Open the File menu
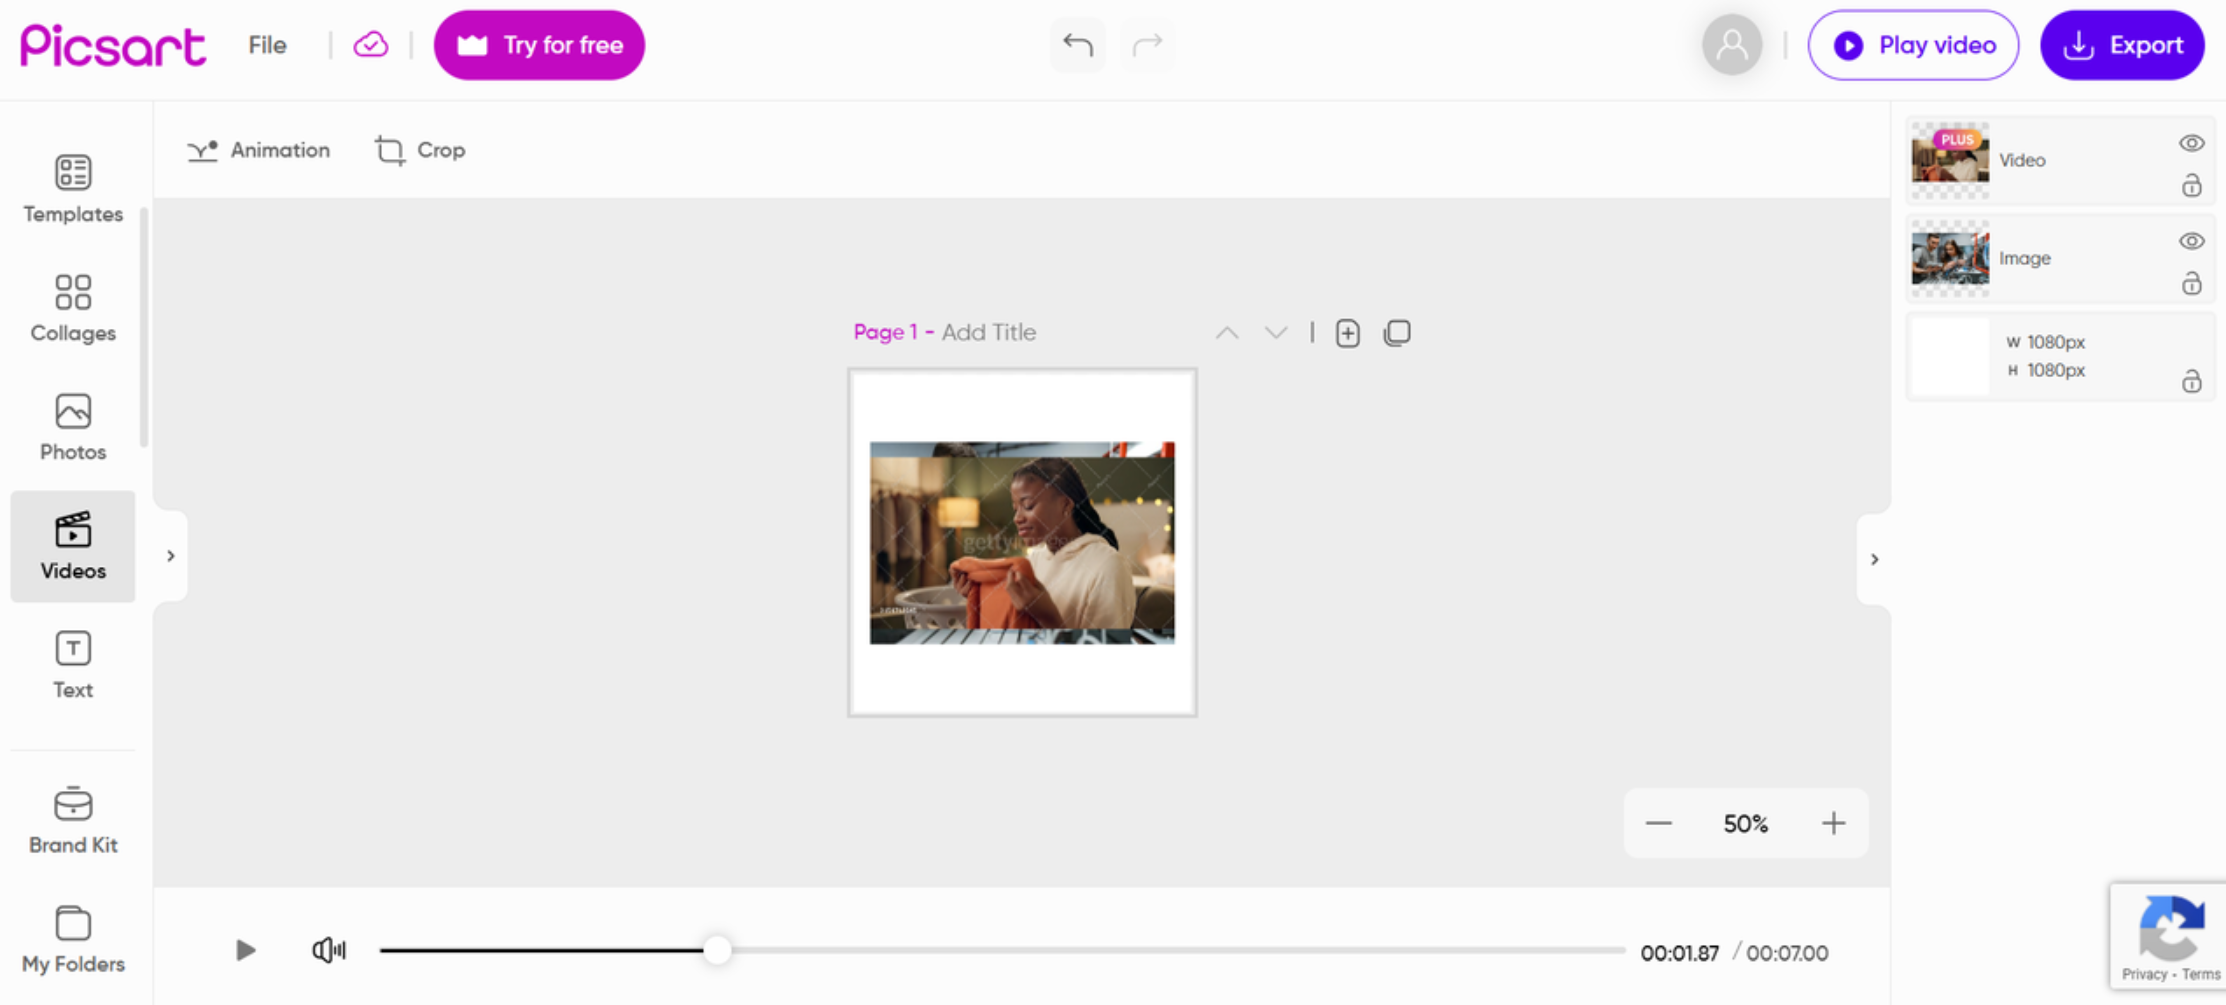Image resolution: width=2226 pixels, height=1005 pixels. click(266, 45)
